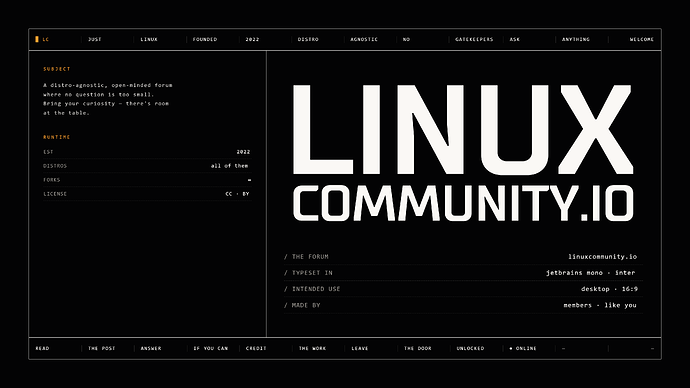Select 2022 in the top bar
The image size is (690, 388).
(252, 39)
